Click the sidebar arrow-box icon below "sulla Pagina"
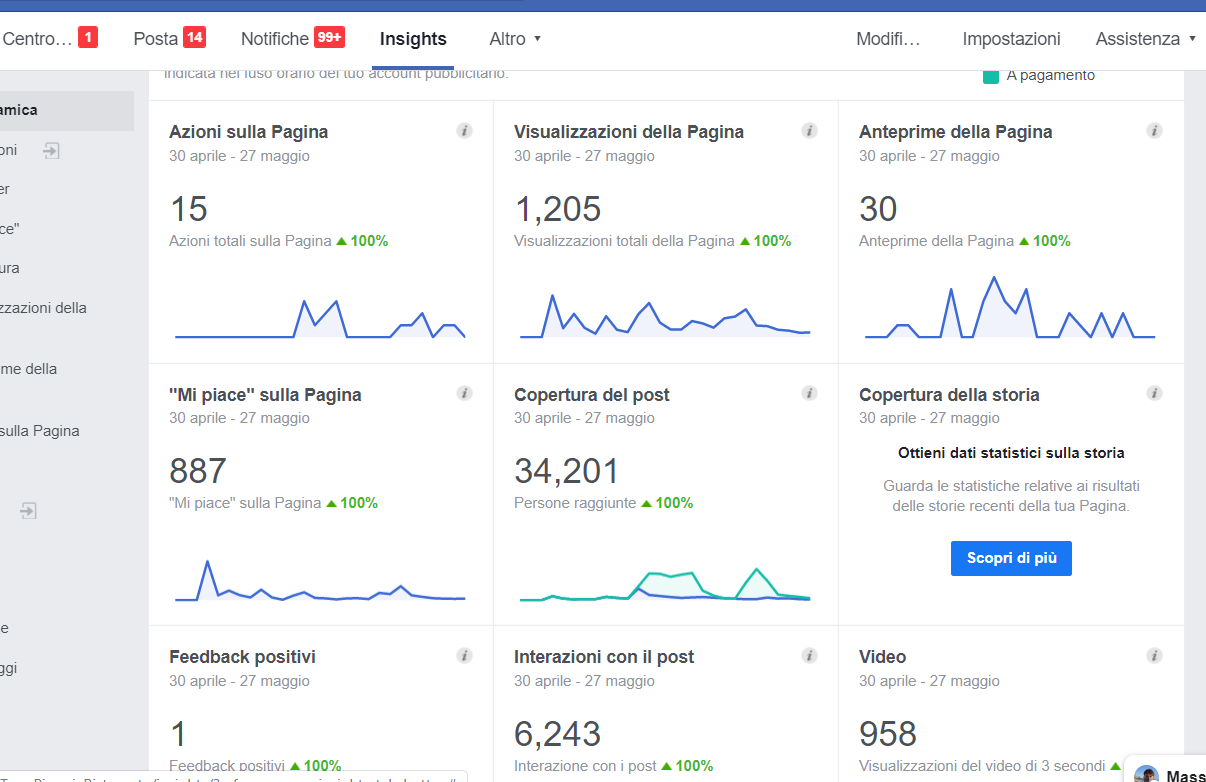 click(x=29, y=510)
